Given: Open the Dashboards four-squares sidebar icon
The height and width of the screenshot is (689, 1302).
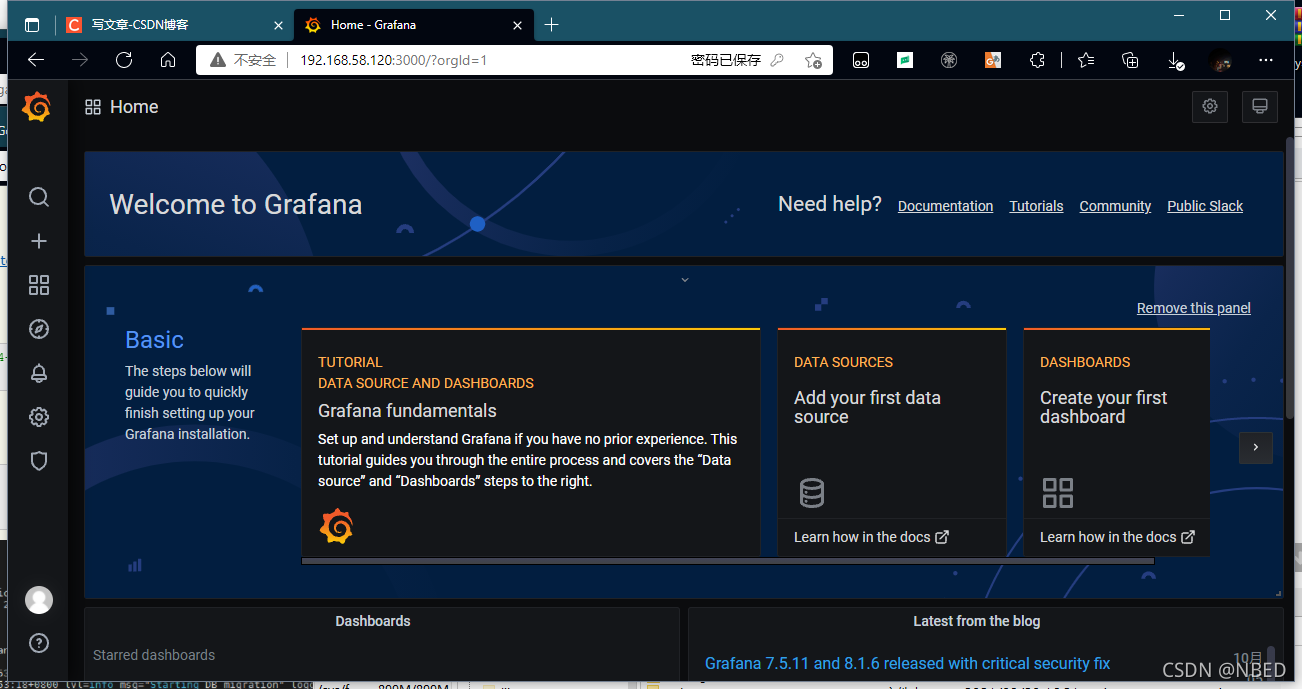Looking at the screenshot, I should coord(39,285).
